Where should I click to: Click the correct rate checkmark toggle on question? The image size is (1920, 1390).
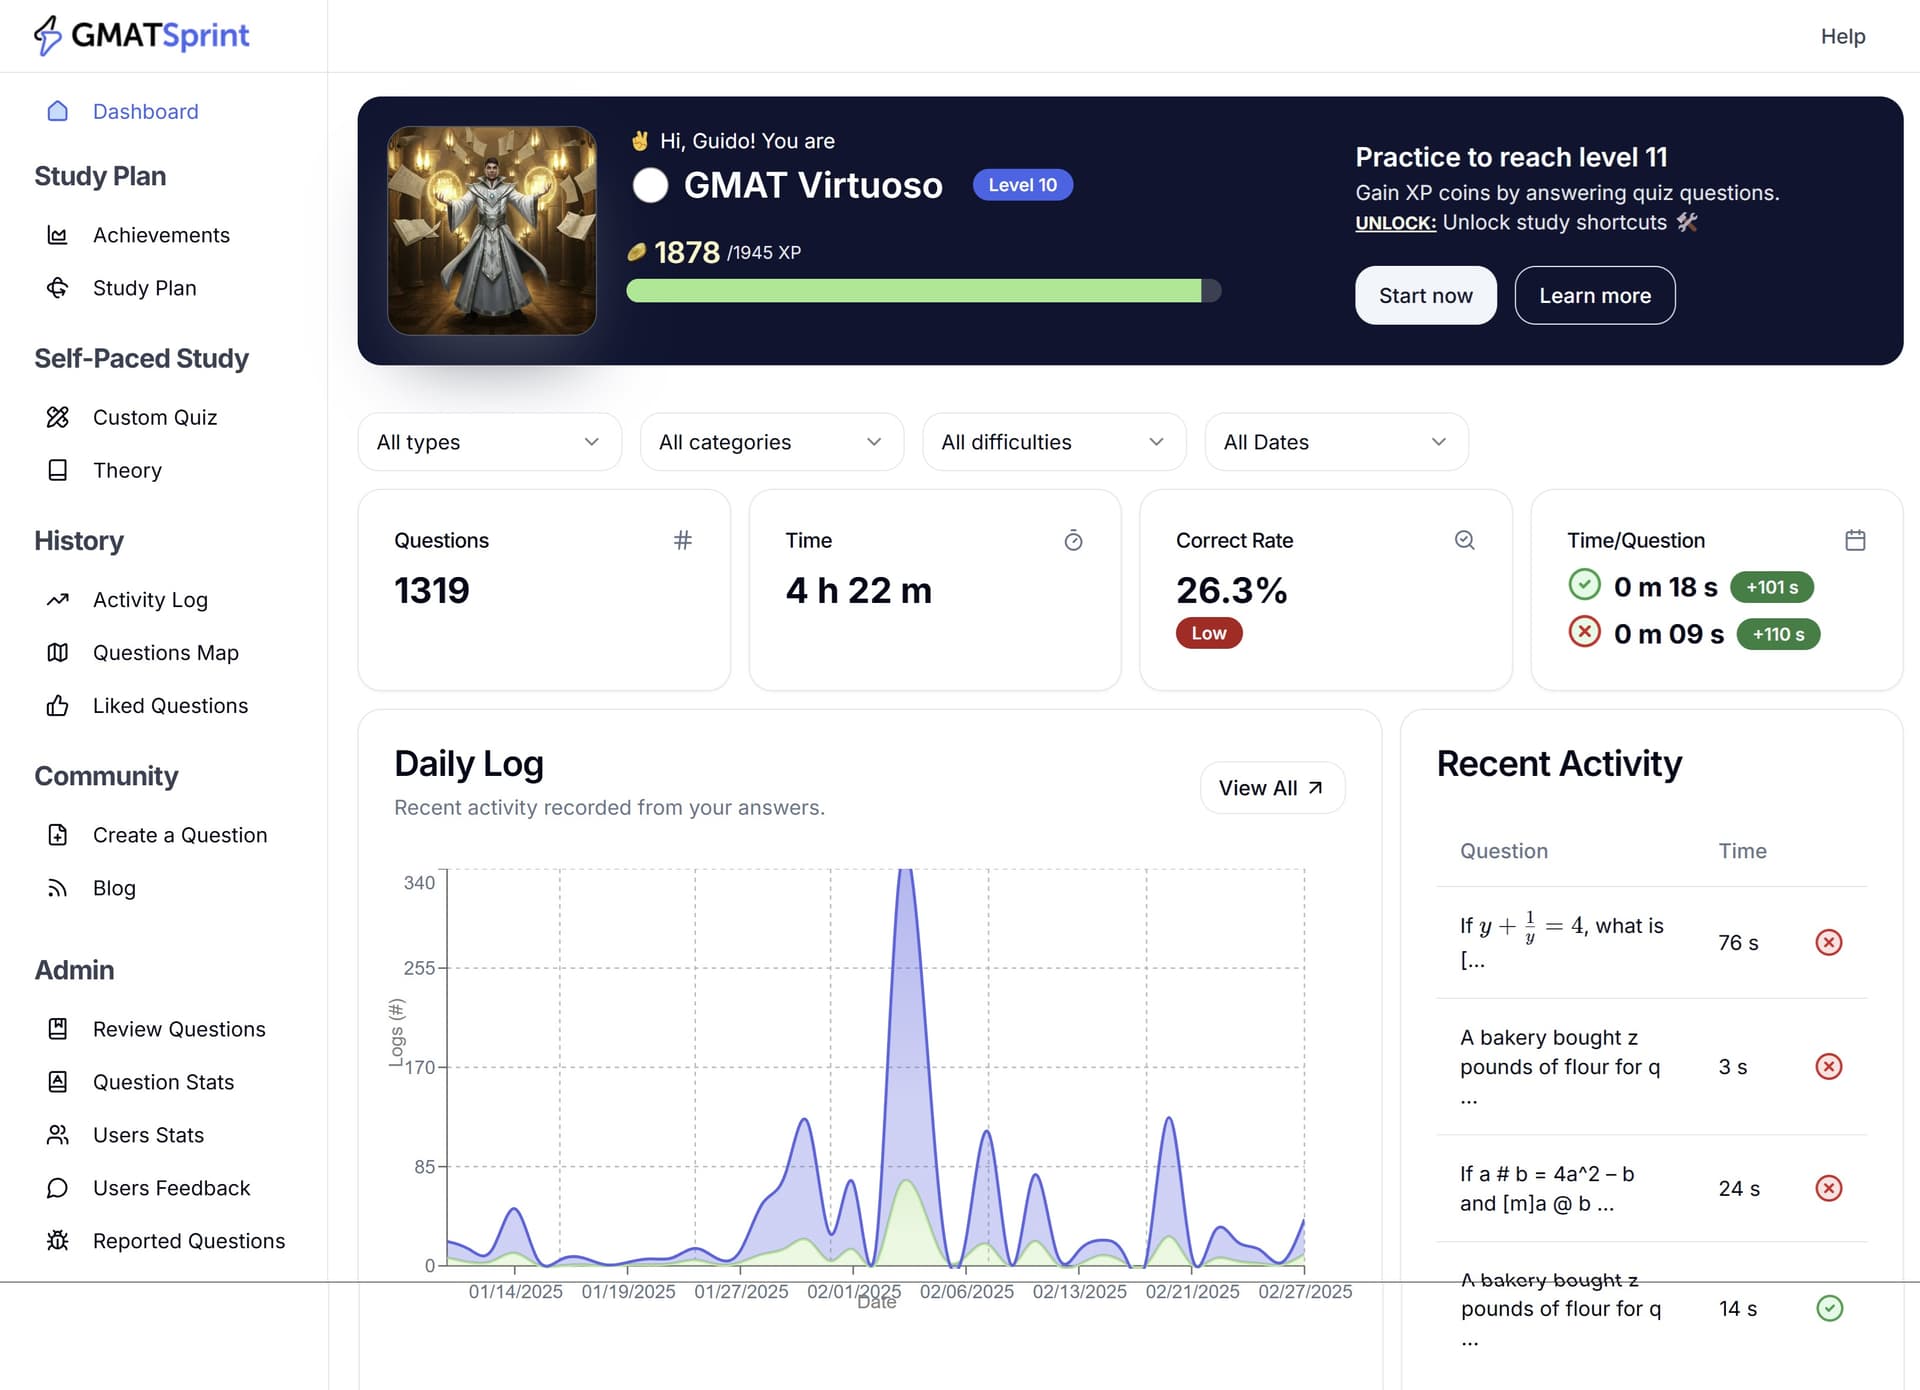[x=1464, y=540]
